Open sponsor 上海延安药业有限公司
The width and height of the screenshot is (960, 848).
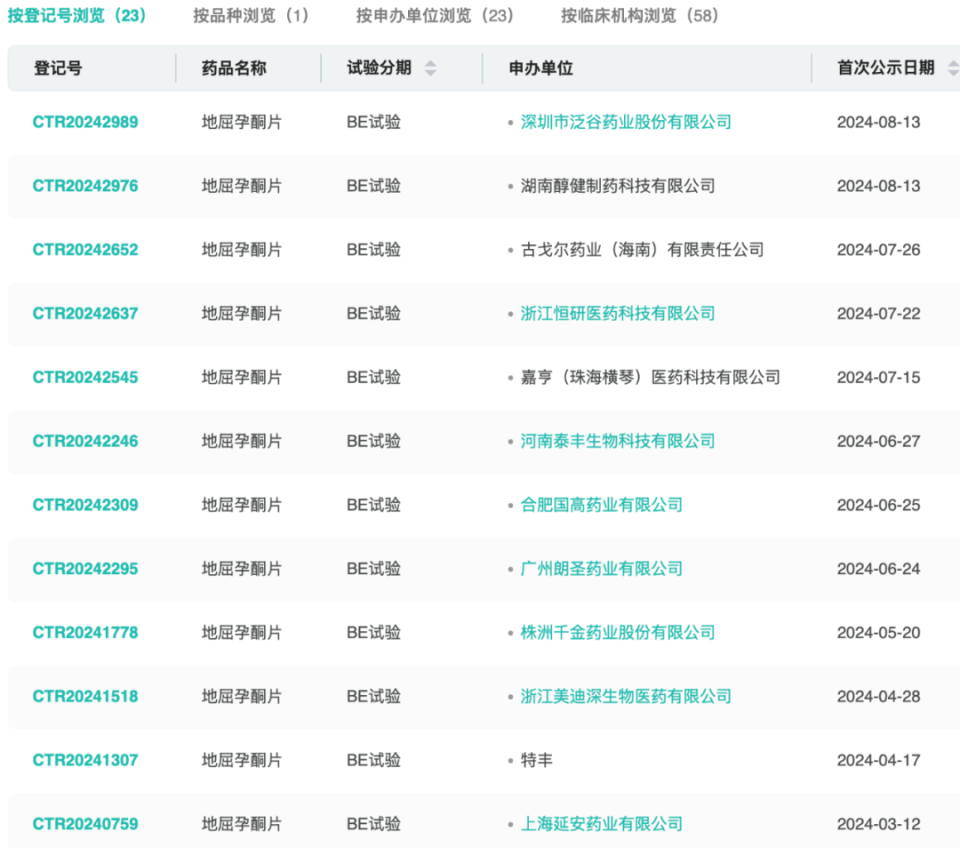pos(601,824)
